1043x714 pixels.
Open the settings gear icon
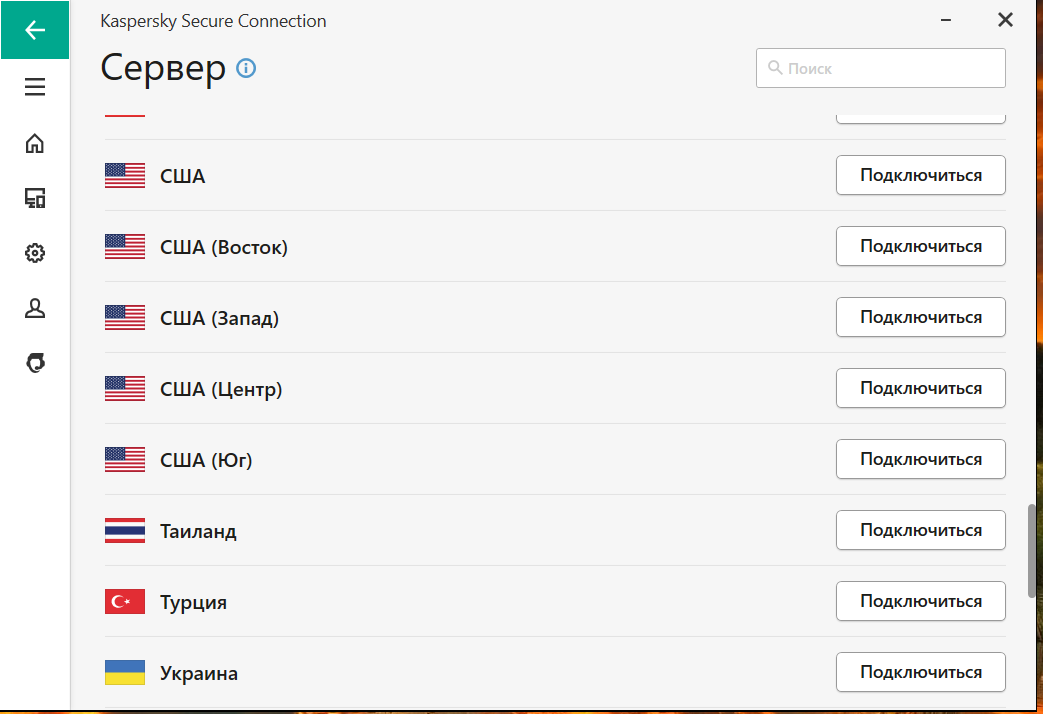click(35, 253)
